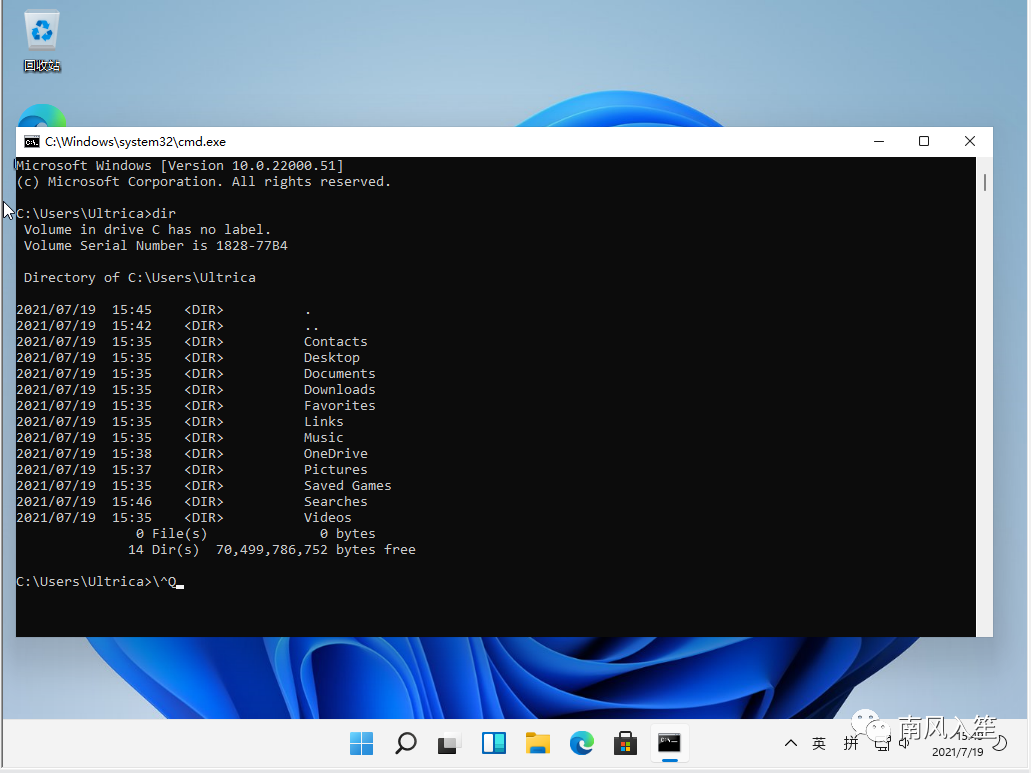Click the Microsoft Corporation copyright line
Screen dimensions: 1031x773
click(204, 181)
